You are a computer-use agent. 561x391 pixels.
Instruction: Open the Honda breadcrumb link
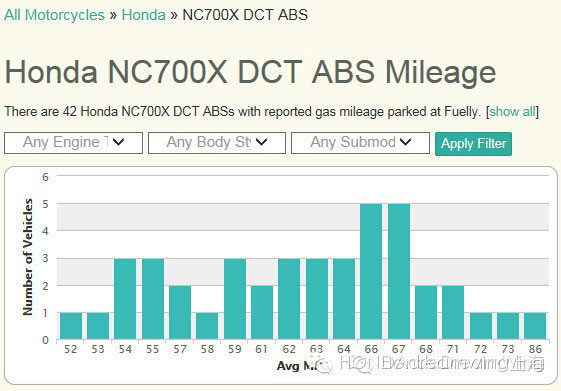coord(143,15)
